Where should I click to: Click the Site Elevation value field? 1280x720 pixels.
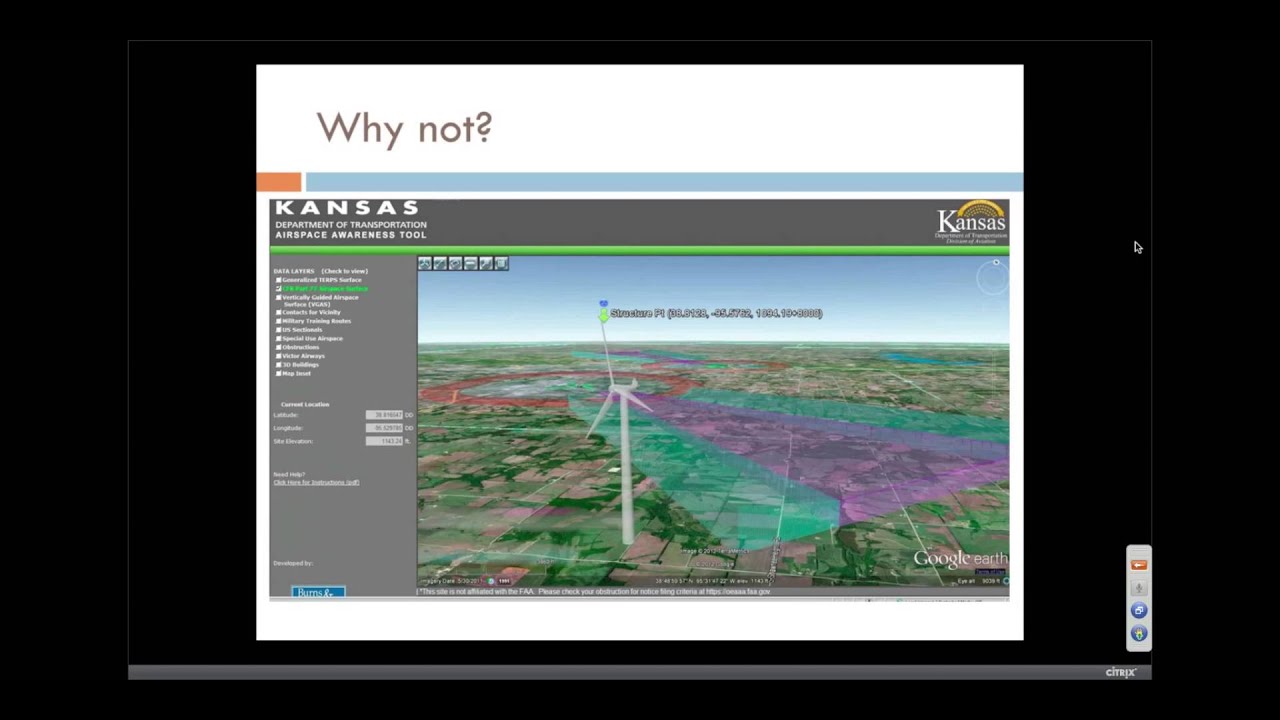click(x=384, y=441)
